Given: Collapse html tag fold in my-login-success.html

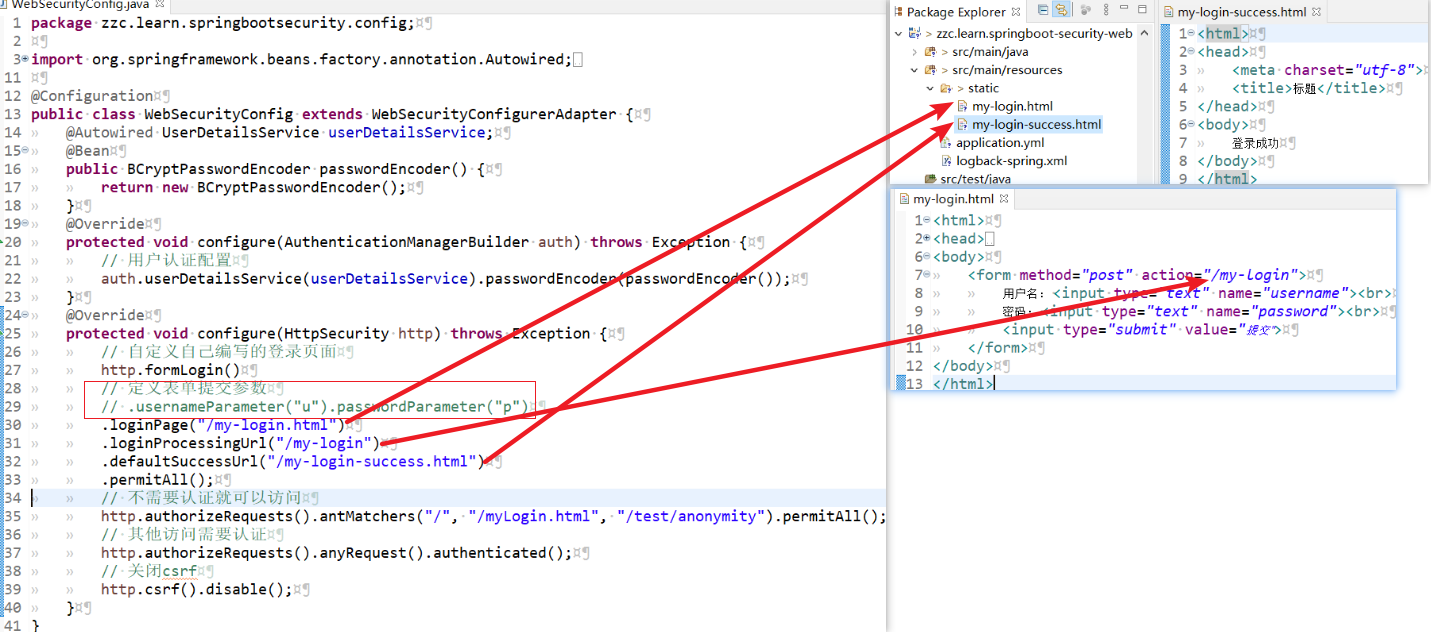Looking at the screenshot, I should [x=1191, y=33].
